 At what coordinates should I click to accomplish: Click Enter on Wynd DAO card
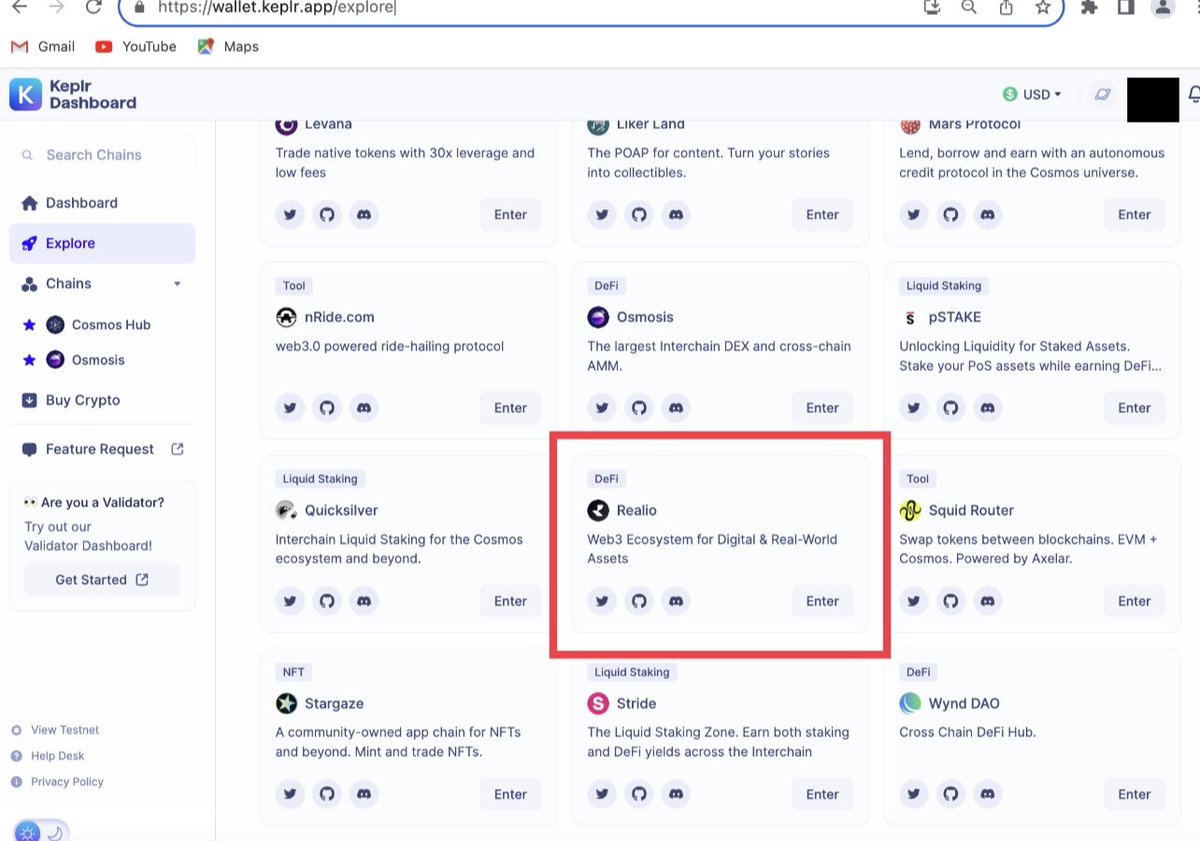coord(1134,794)
